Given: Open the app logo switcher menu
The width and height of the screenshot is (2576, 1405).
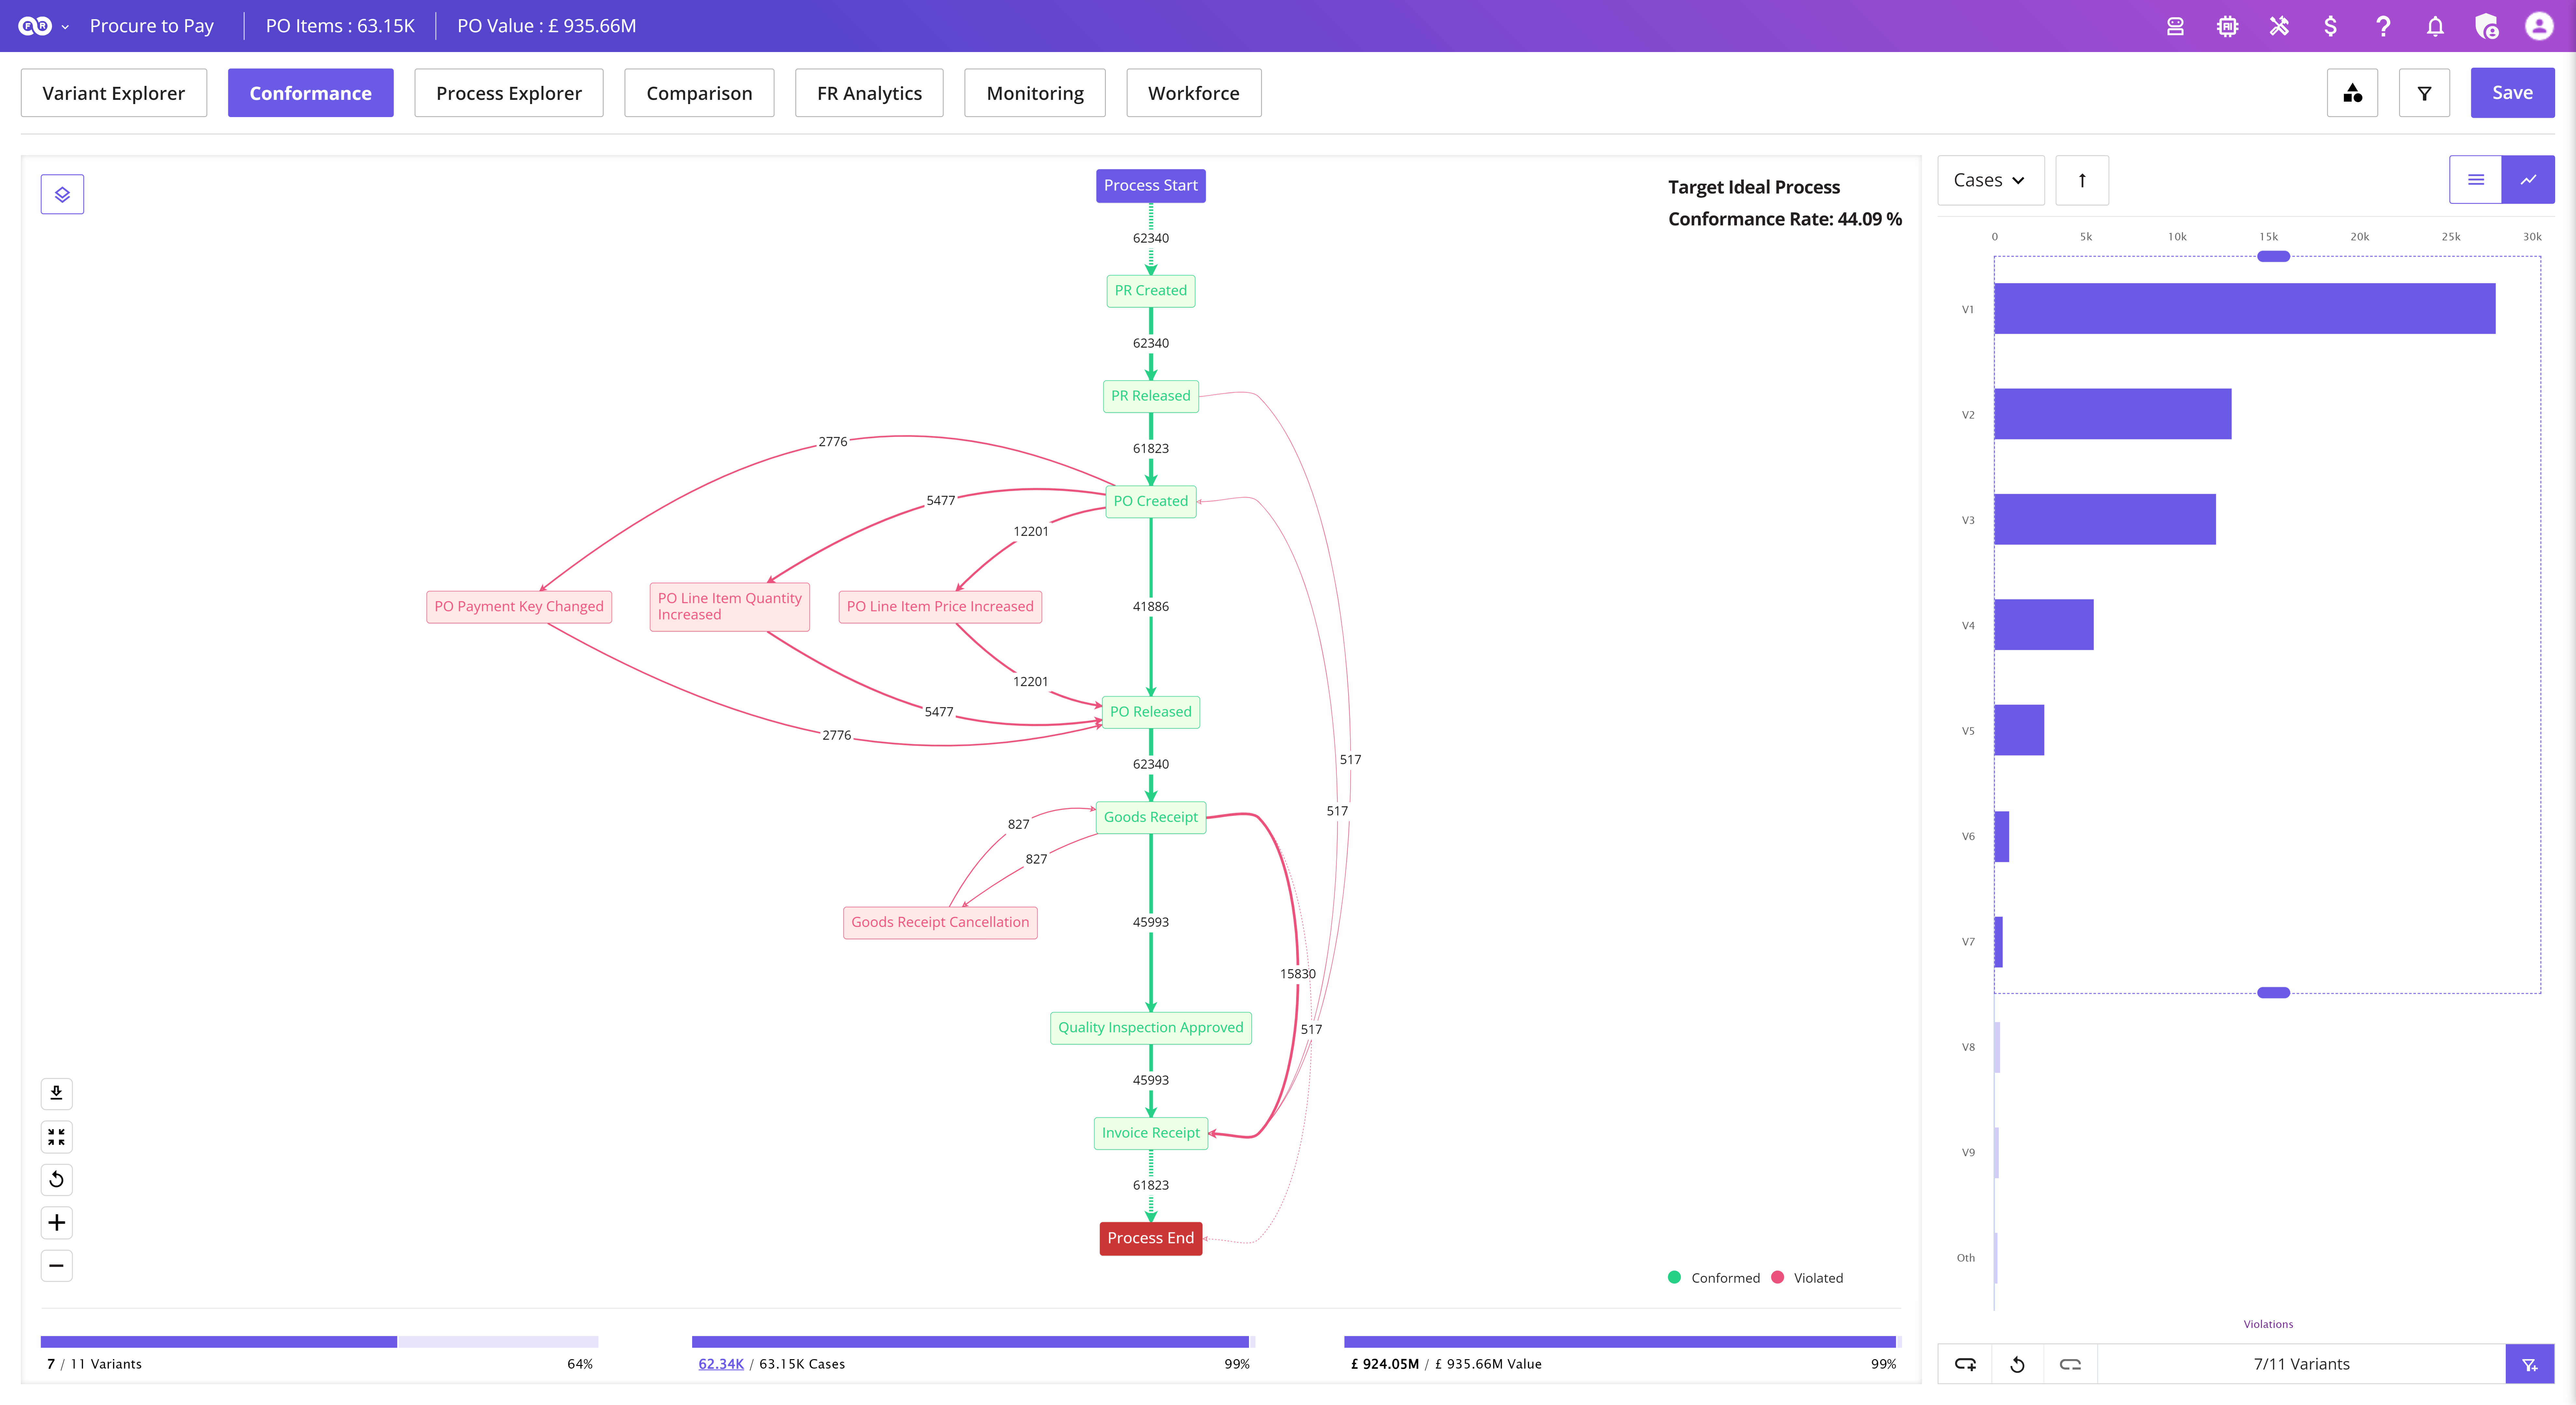Looking at the screenshot, I should click(x=43, y=26).
